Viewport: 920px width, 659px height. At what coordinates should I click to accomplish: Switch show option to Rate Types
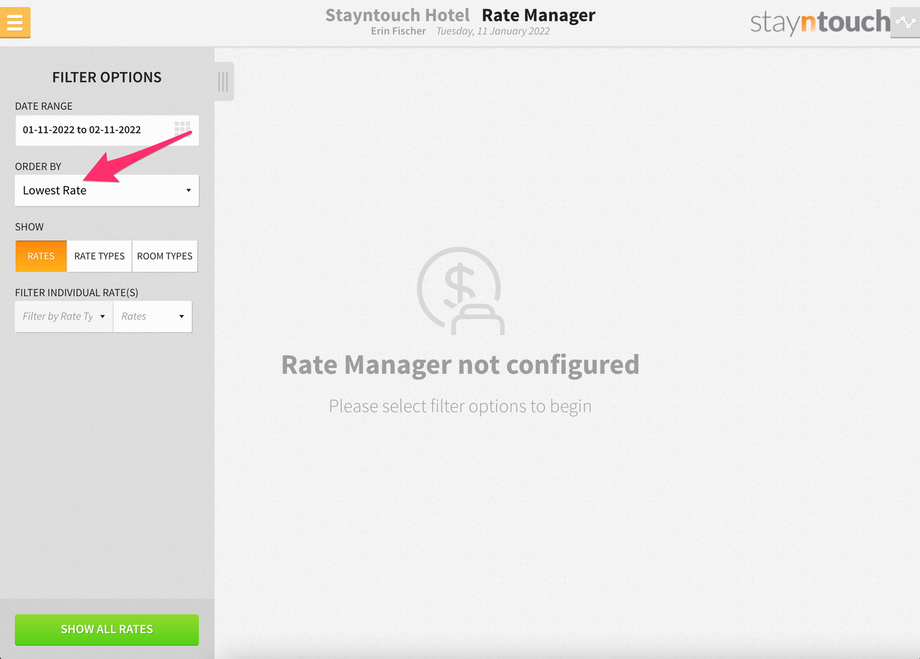(99, 256)
